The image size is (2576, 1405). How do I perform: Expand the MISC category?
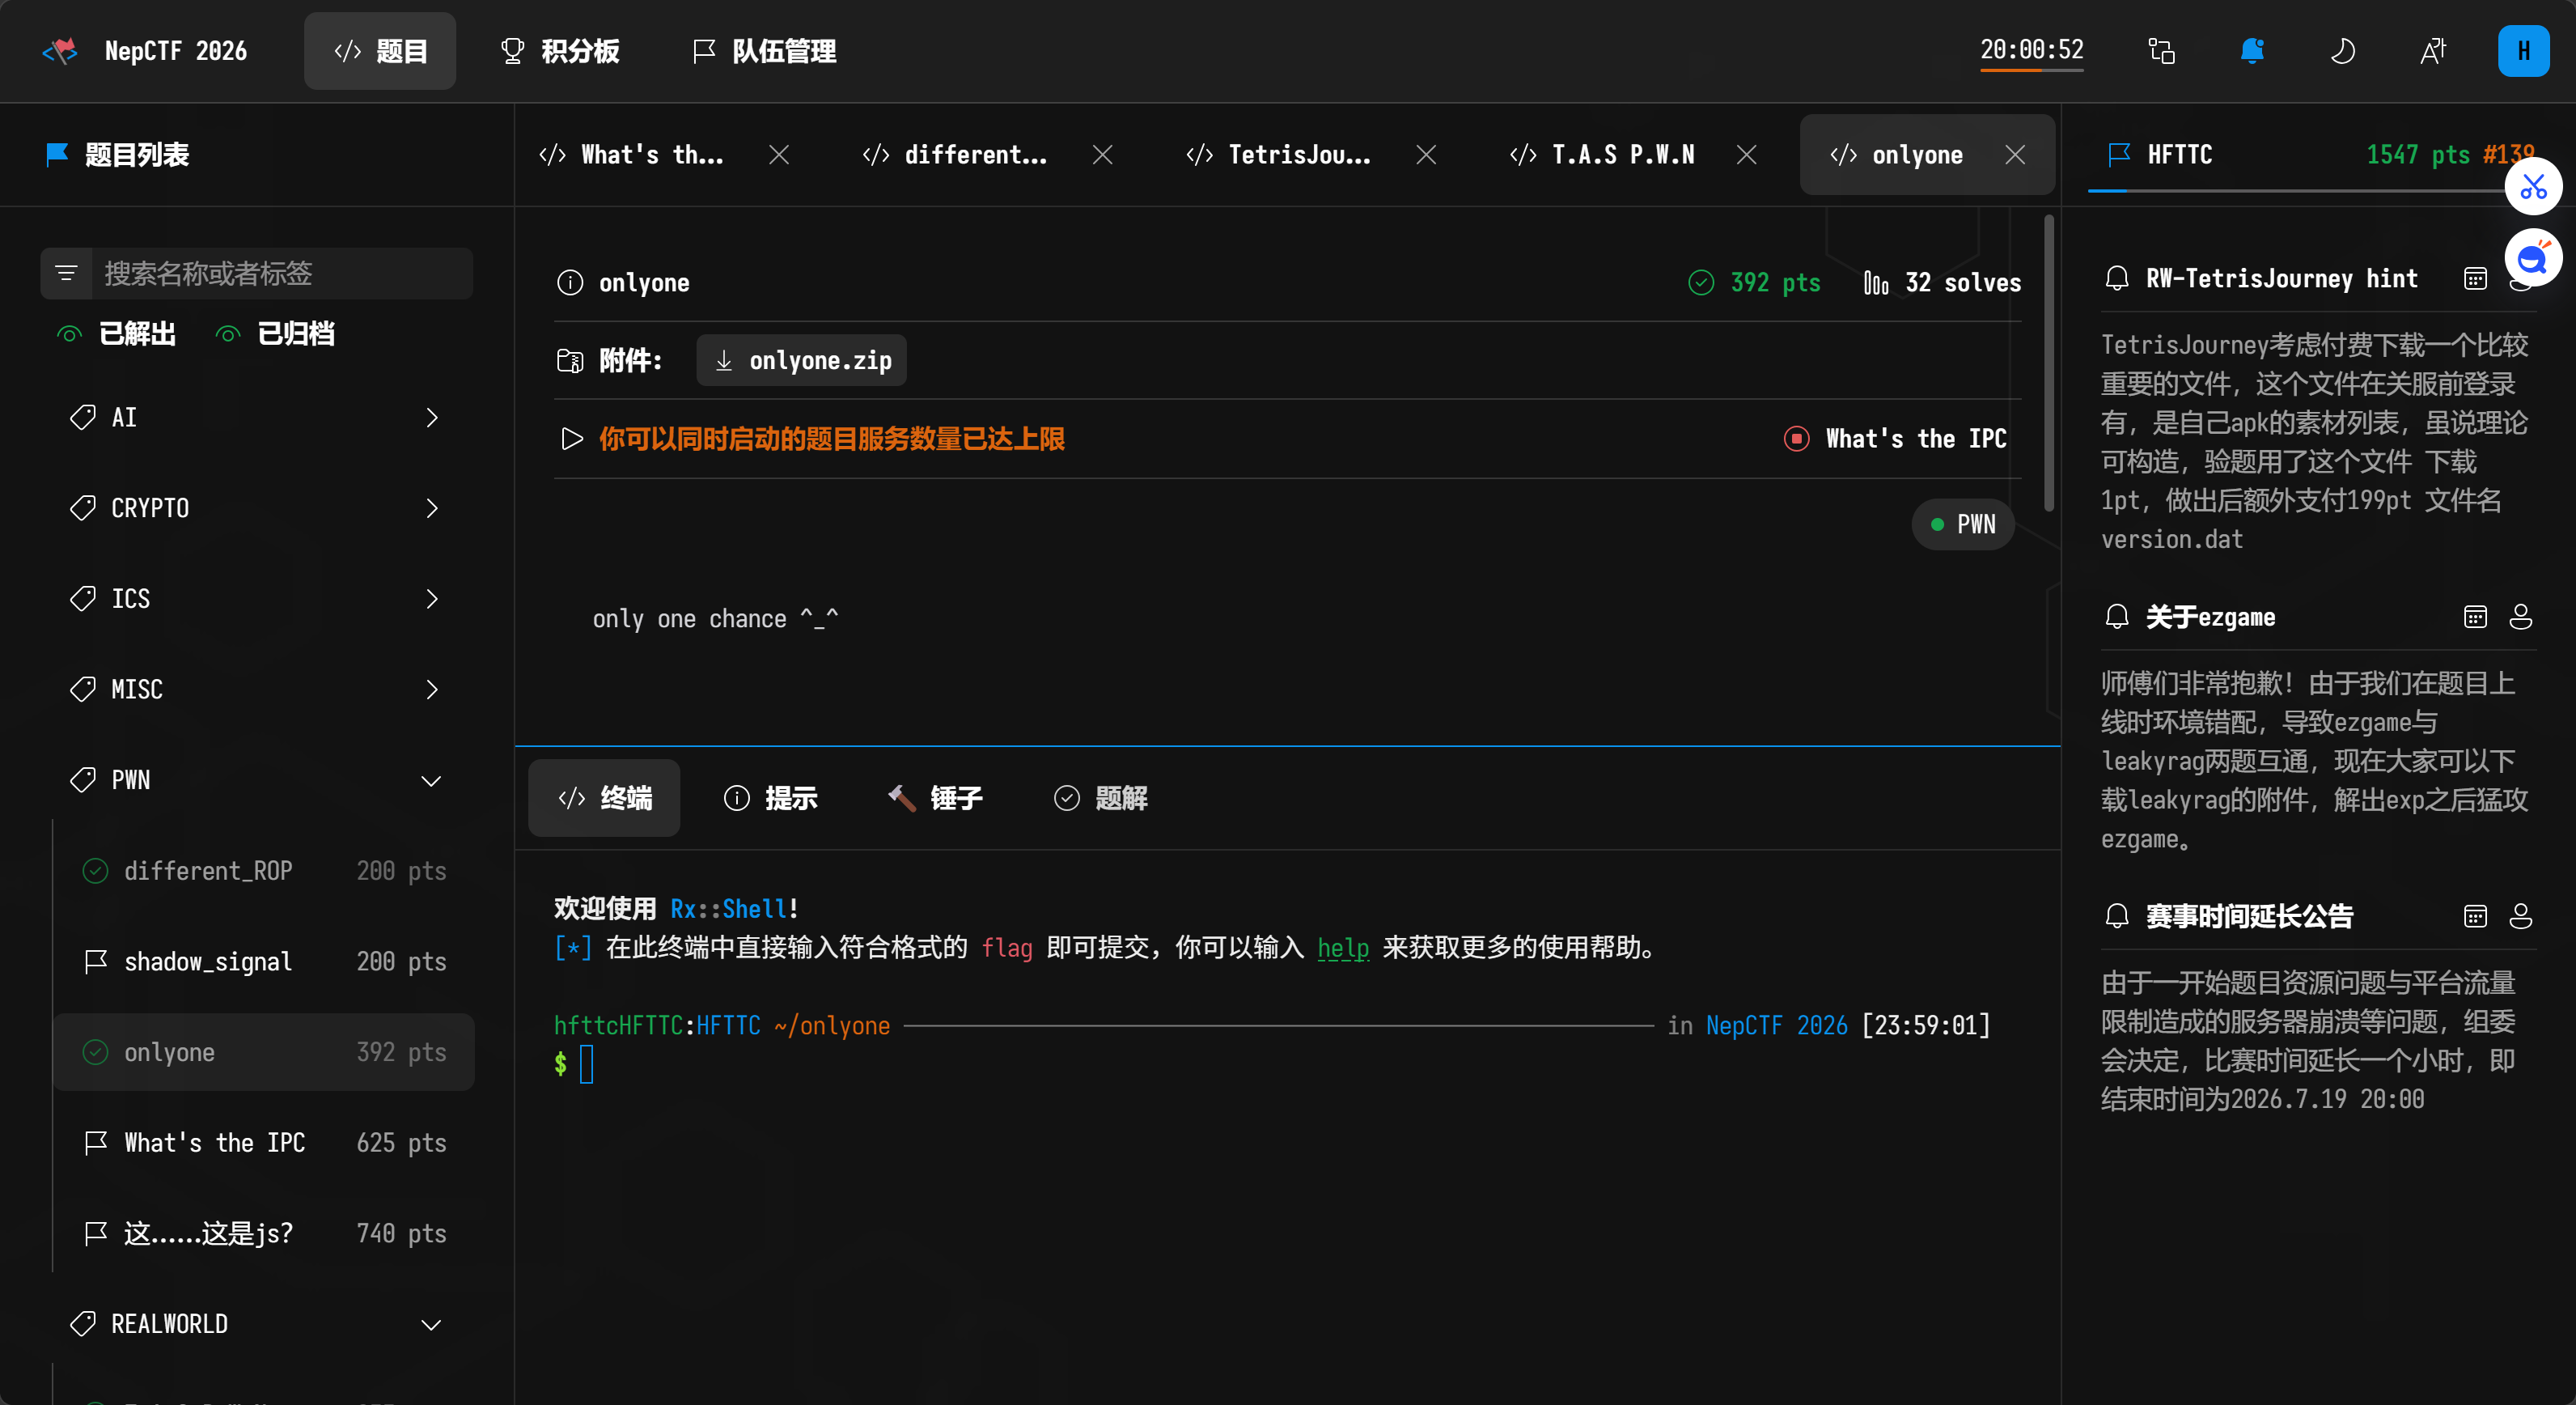pyautogui.click(x=256, y=689)
